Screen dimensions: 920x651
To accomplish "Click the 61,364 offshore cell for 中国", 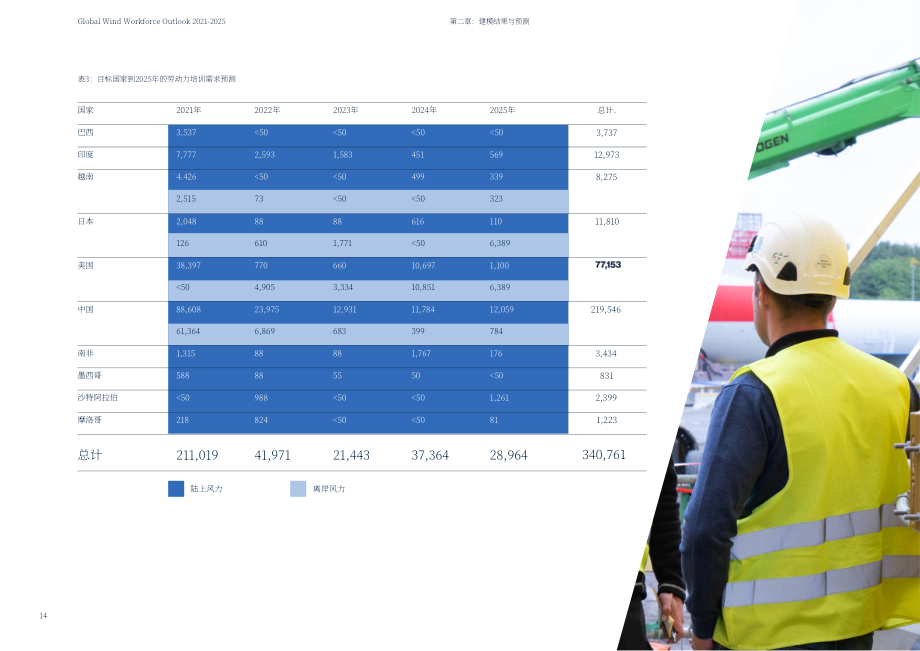I will tap(188, 331).
